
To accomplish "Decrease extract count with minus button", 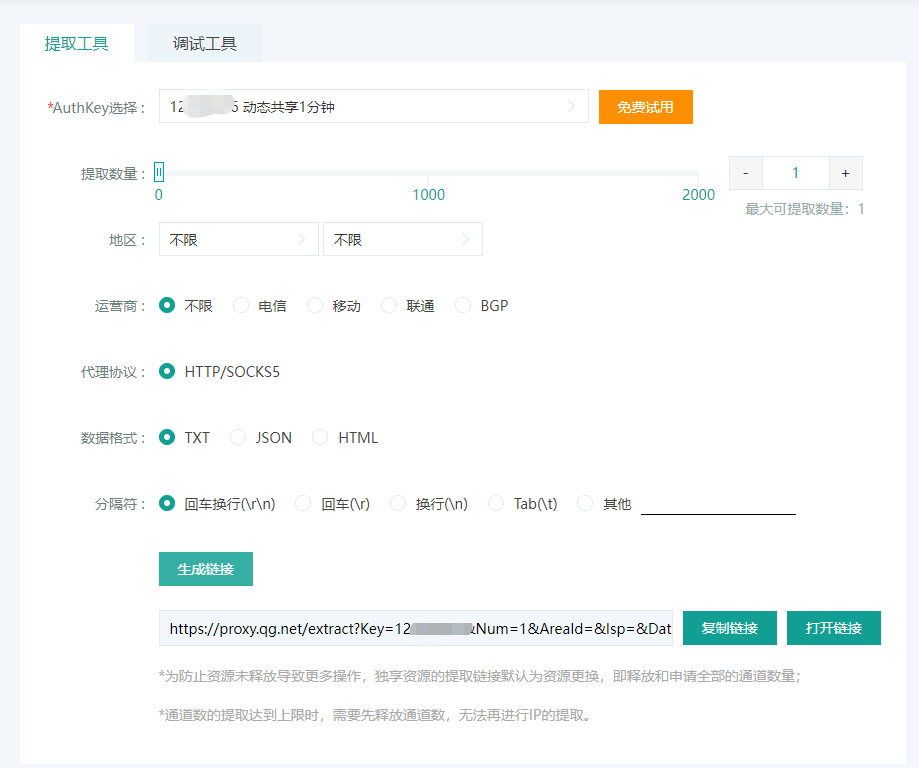I will (745, 173).
